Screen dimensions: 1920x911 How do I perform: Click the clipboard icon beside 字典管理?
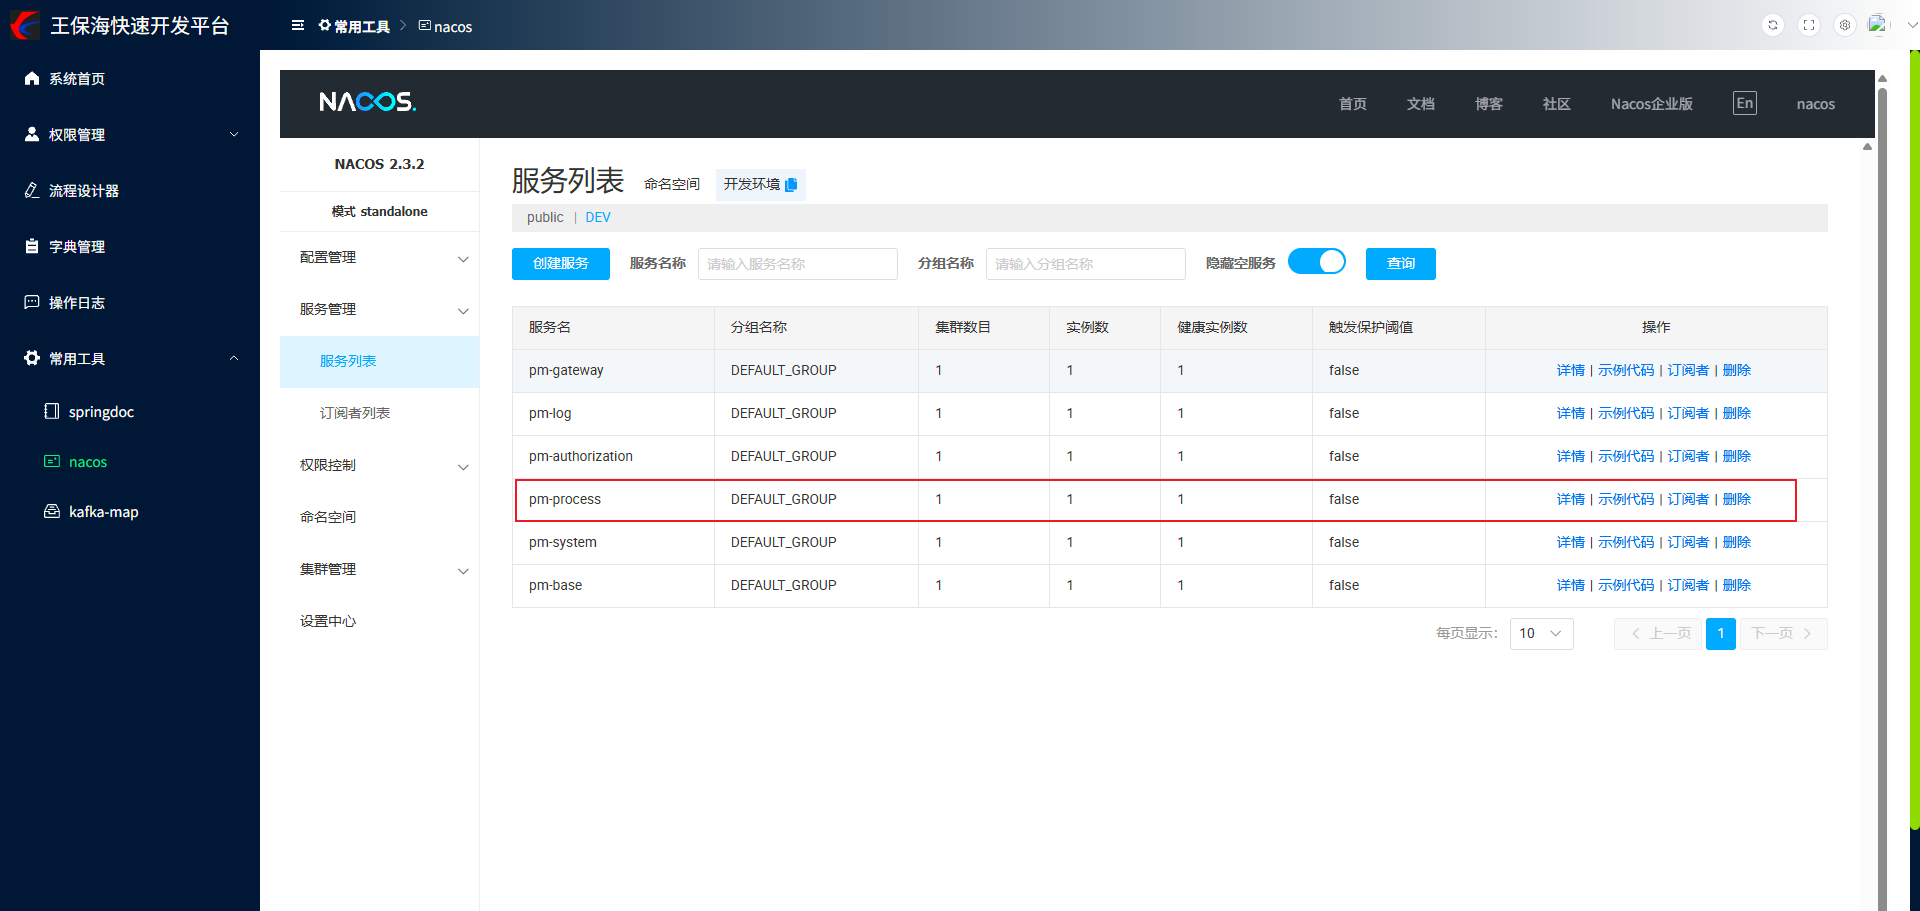click(x=32, y=246)
